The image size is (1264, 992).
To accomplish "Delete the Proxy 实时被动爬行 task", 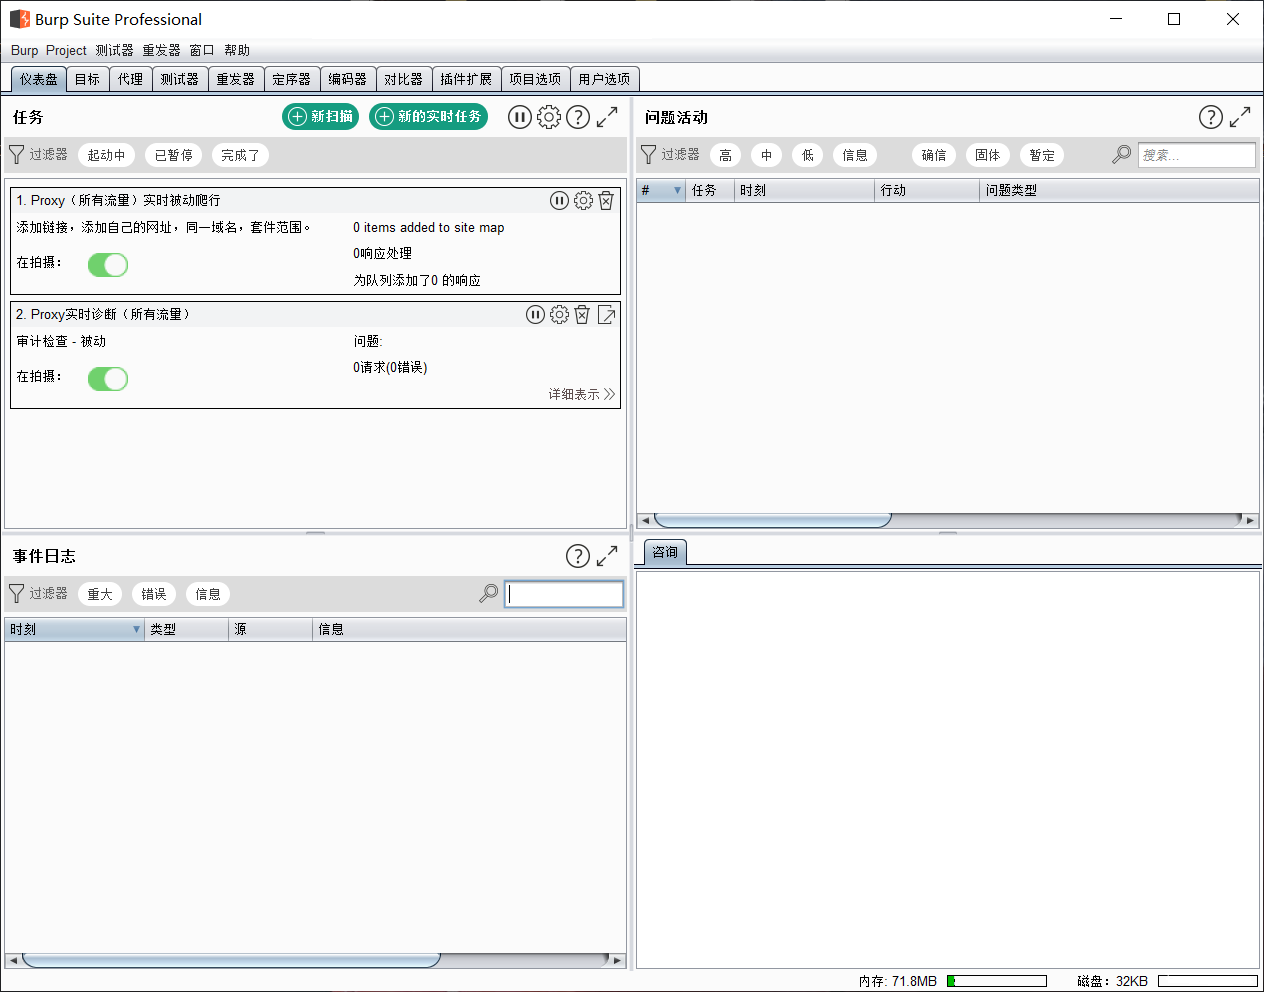I will [x=606, y=200].
